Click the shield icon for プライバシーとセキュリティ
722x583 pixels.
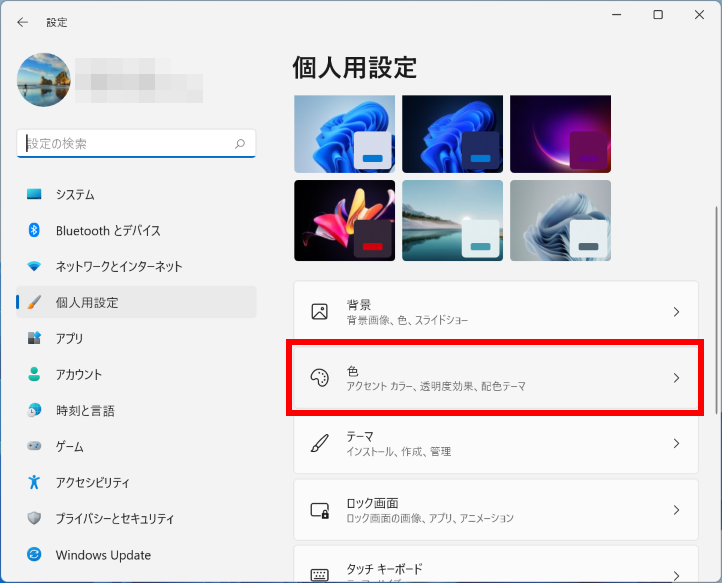point(34,518)
